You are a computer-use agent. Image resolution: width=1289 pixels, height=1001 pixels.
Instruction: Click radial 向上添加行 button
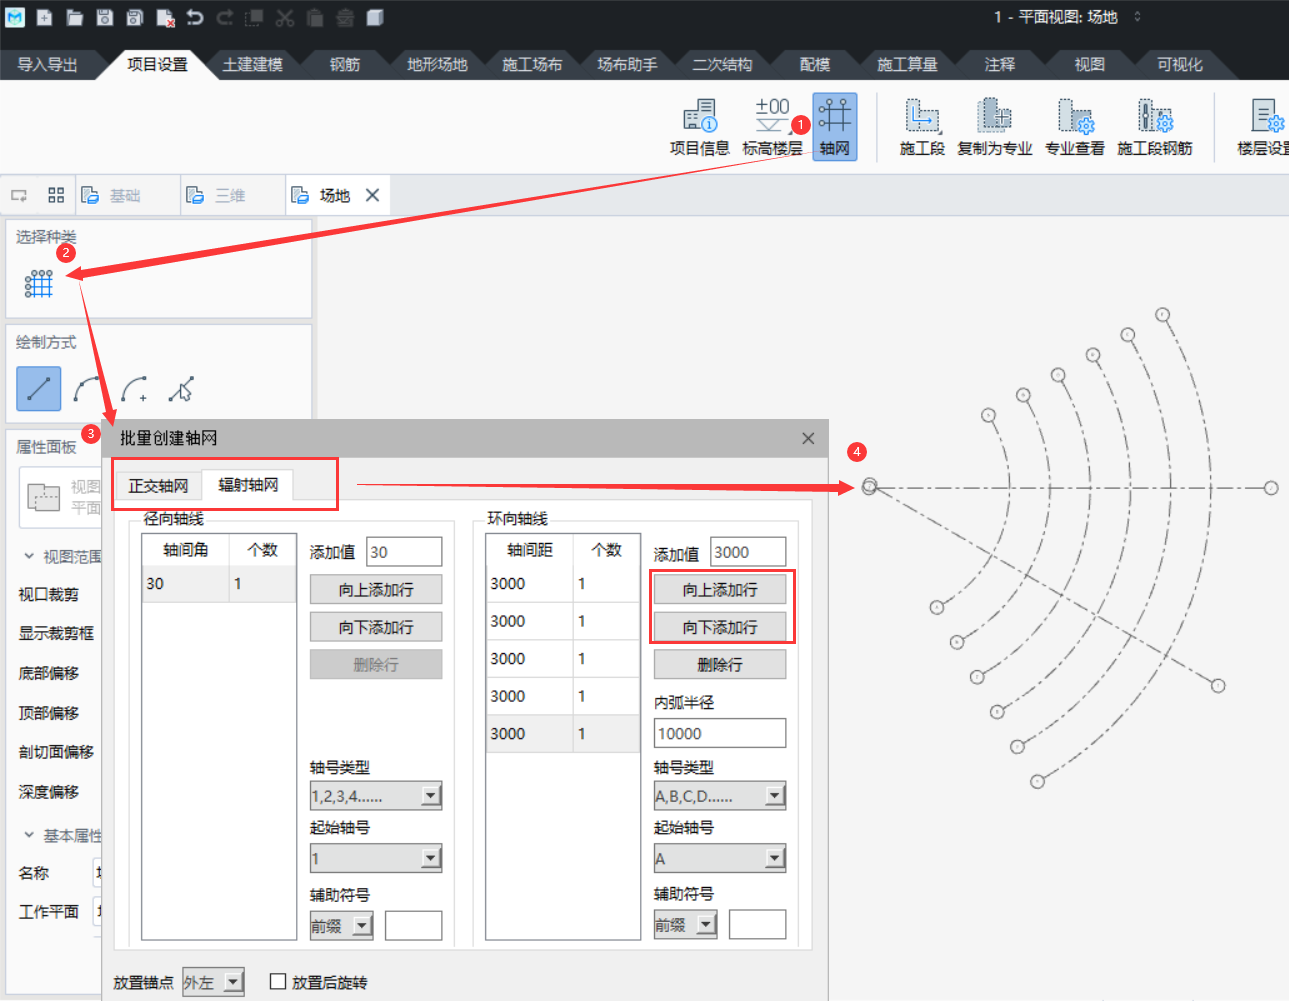tap(376, 590)
